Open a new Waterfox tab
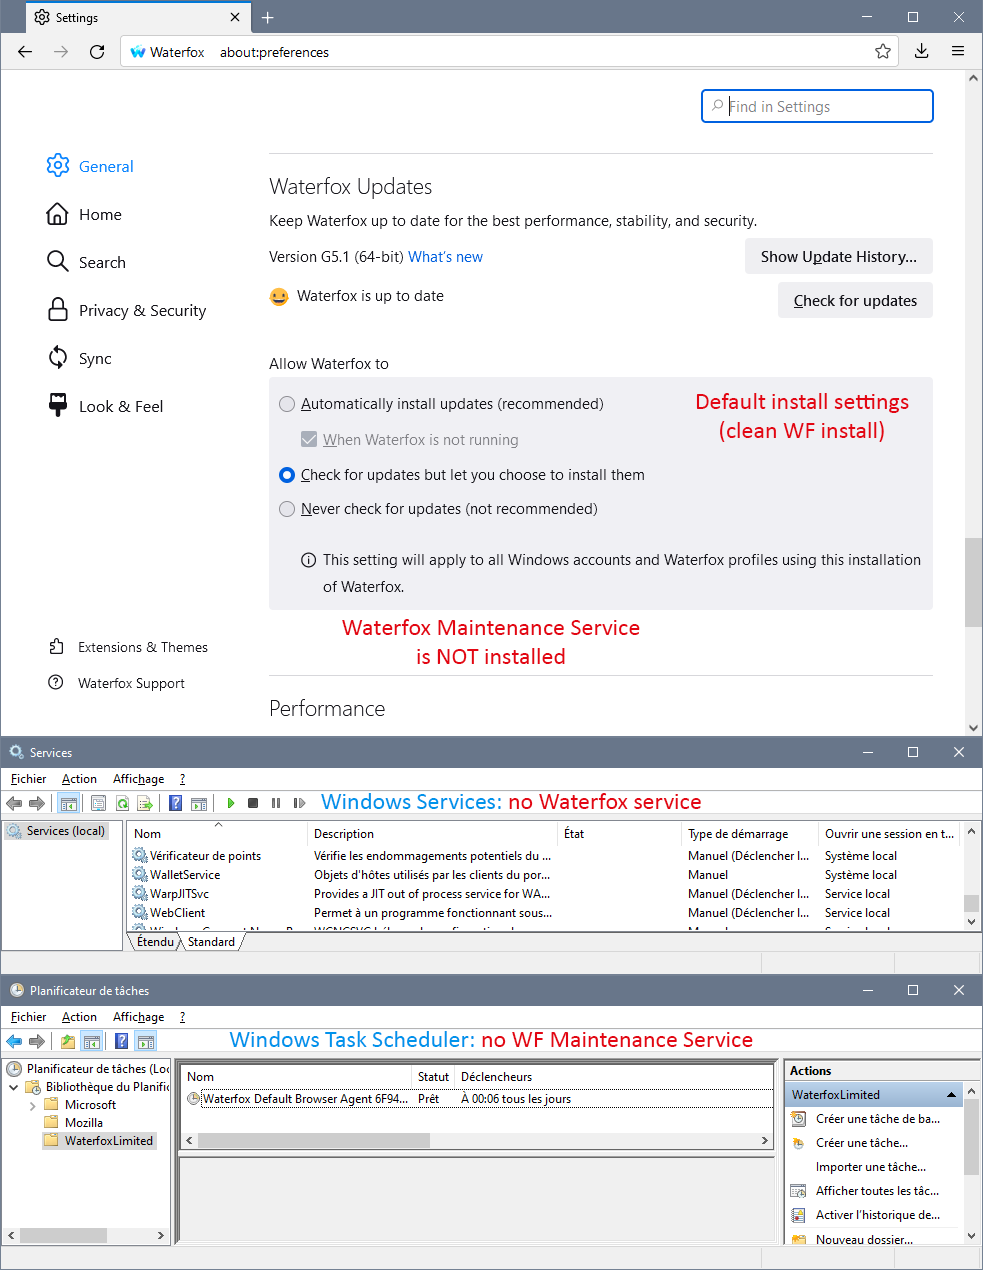Image resolution: width=983 pixels, height=1270 pixels. [x=268, y=17]
